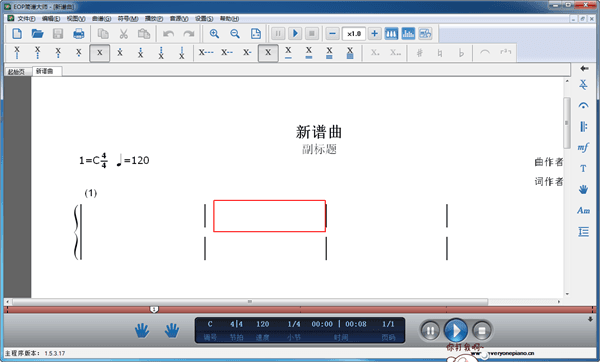This screenshot has width=600, height=362.
Task: Select the one-octave-lower note
Action: (x=79, y=53)
